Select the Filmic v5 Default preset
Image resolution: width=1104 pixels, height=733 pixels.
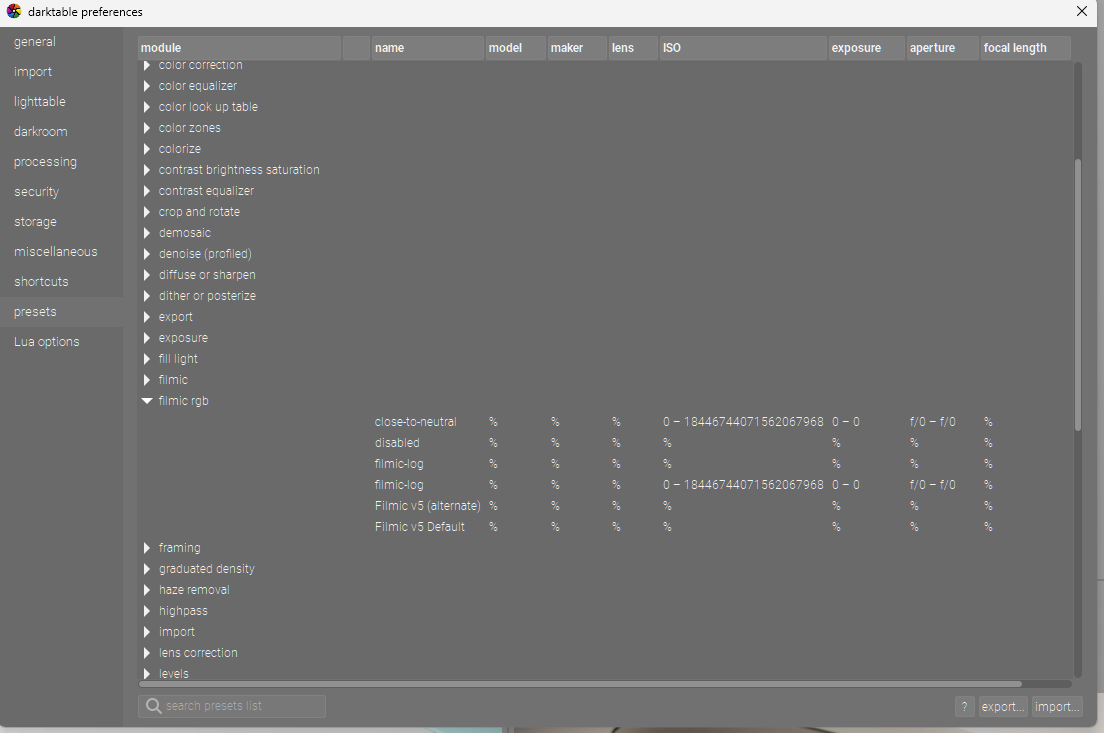(x=420, y=527)
